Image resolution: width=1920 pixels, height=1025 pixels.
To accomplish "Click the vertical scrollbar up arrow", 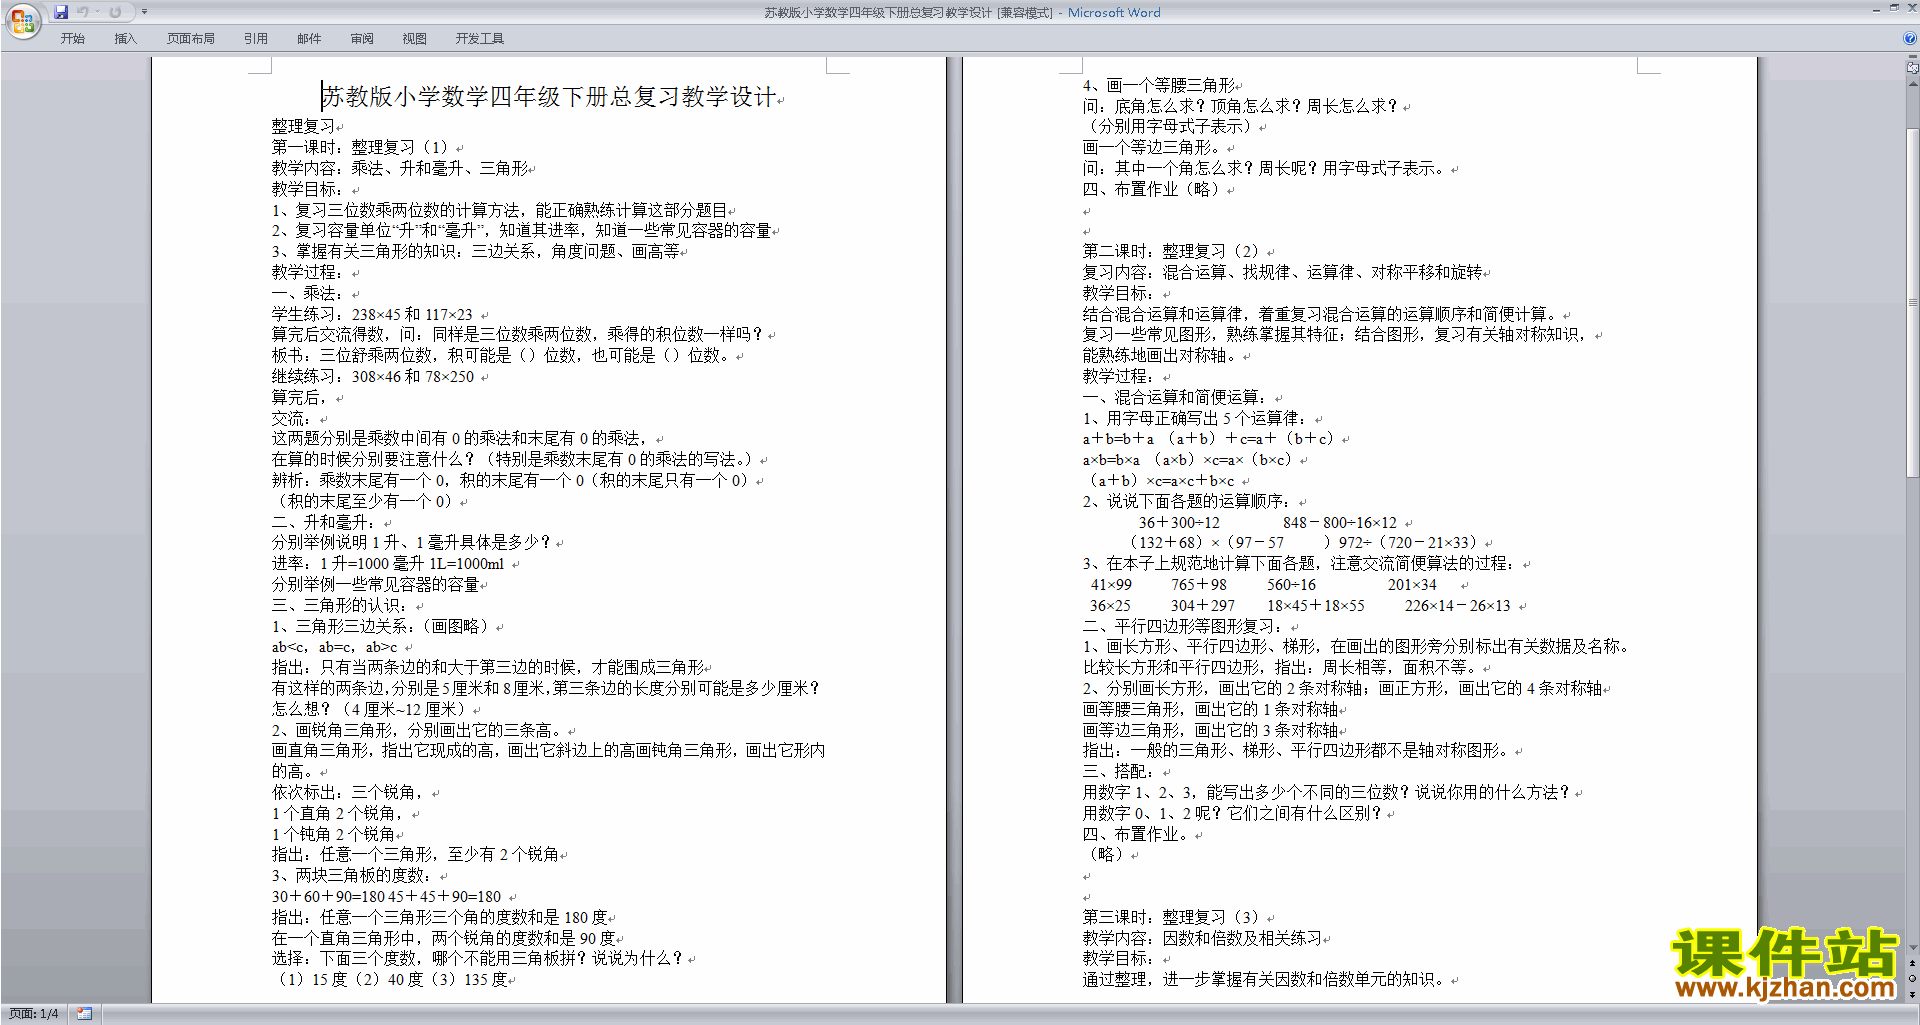I will pyautogui.click(x=1913, y=84).
